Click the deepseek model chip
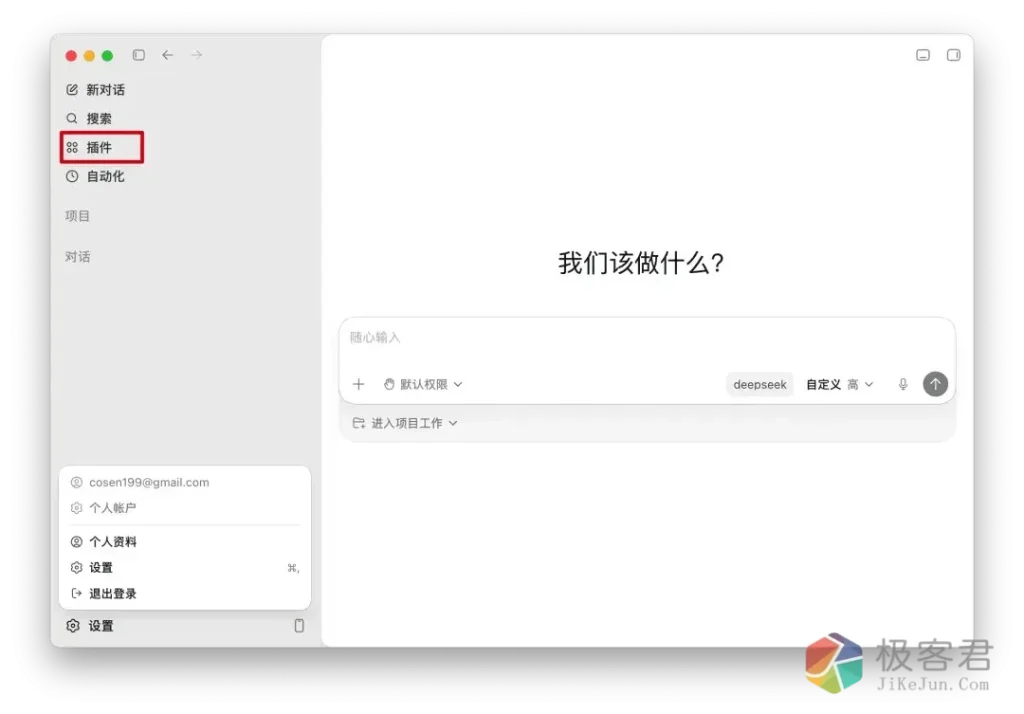The width and height of the screenshot is (1024, 714). [760, 384]
